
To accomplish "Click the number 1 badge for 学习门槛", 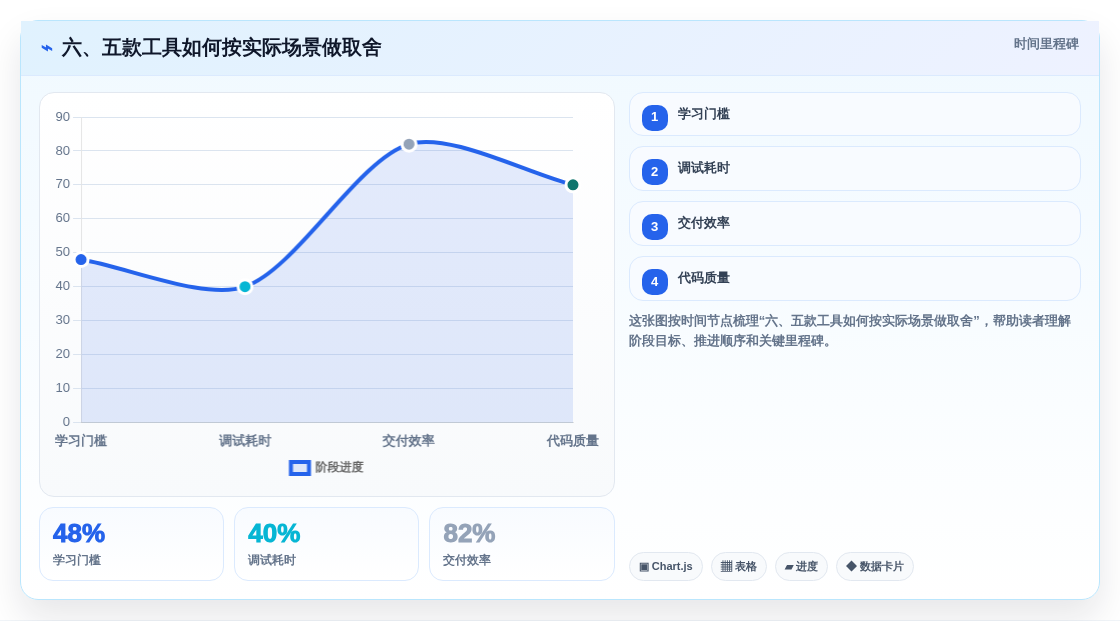I will tap(654, 117).
